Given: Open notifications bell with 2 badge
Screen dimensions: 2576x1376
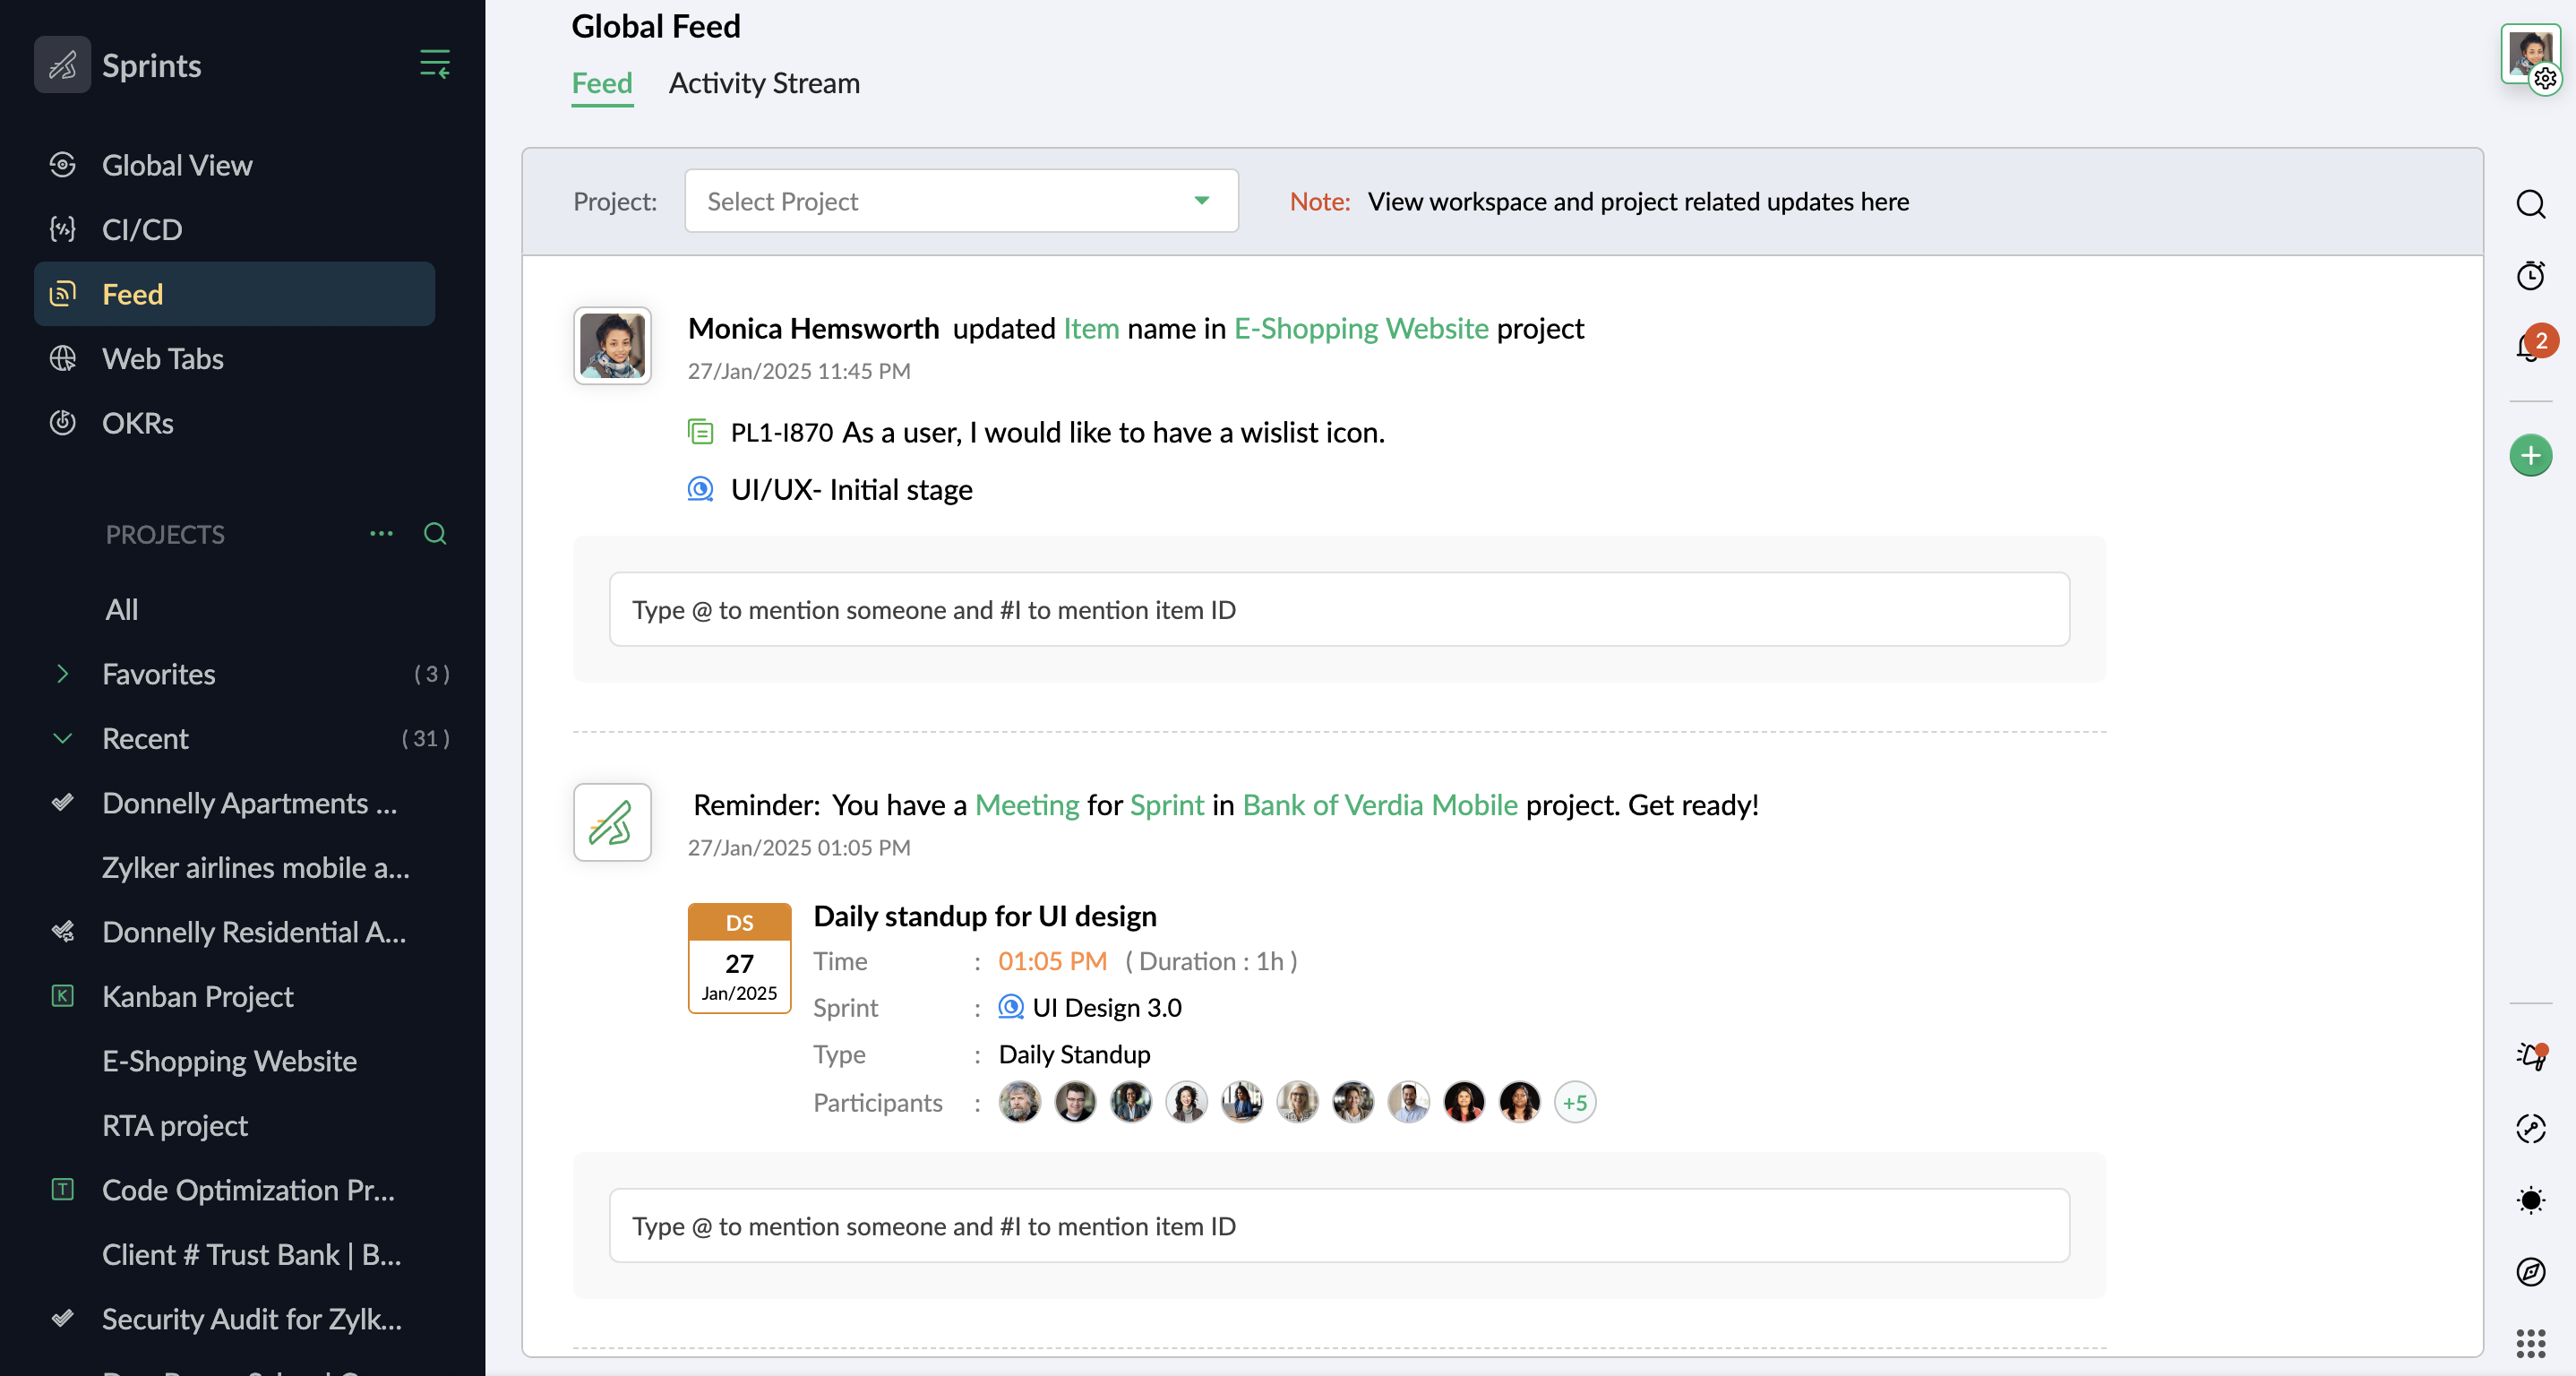Looking at the screenshot, I should [x=2530, y=346].
